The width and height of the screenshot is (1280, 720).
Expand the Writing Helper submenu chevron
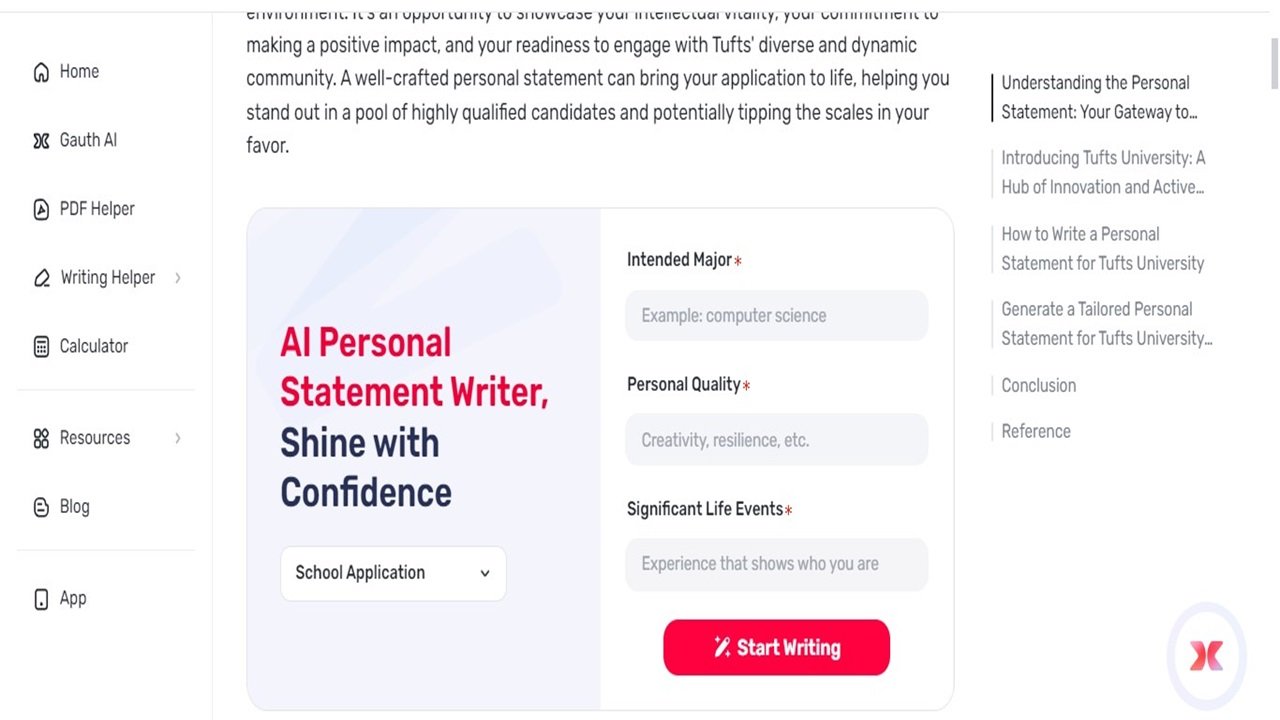click(178, 278)
